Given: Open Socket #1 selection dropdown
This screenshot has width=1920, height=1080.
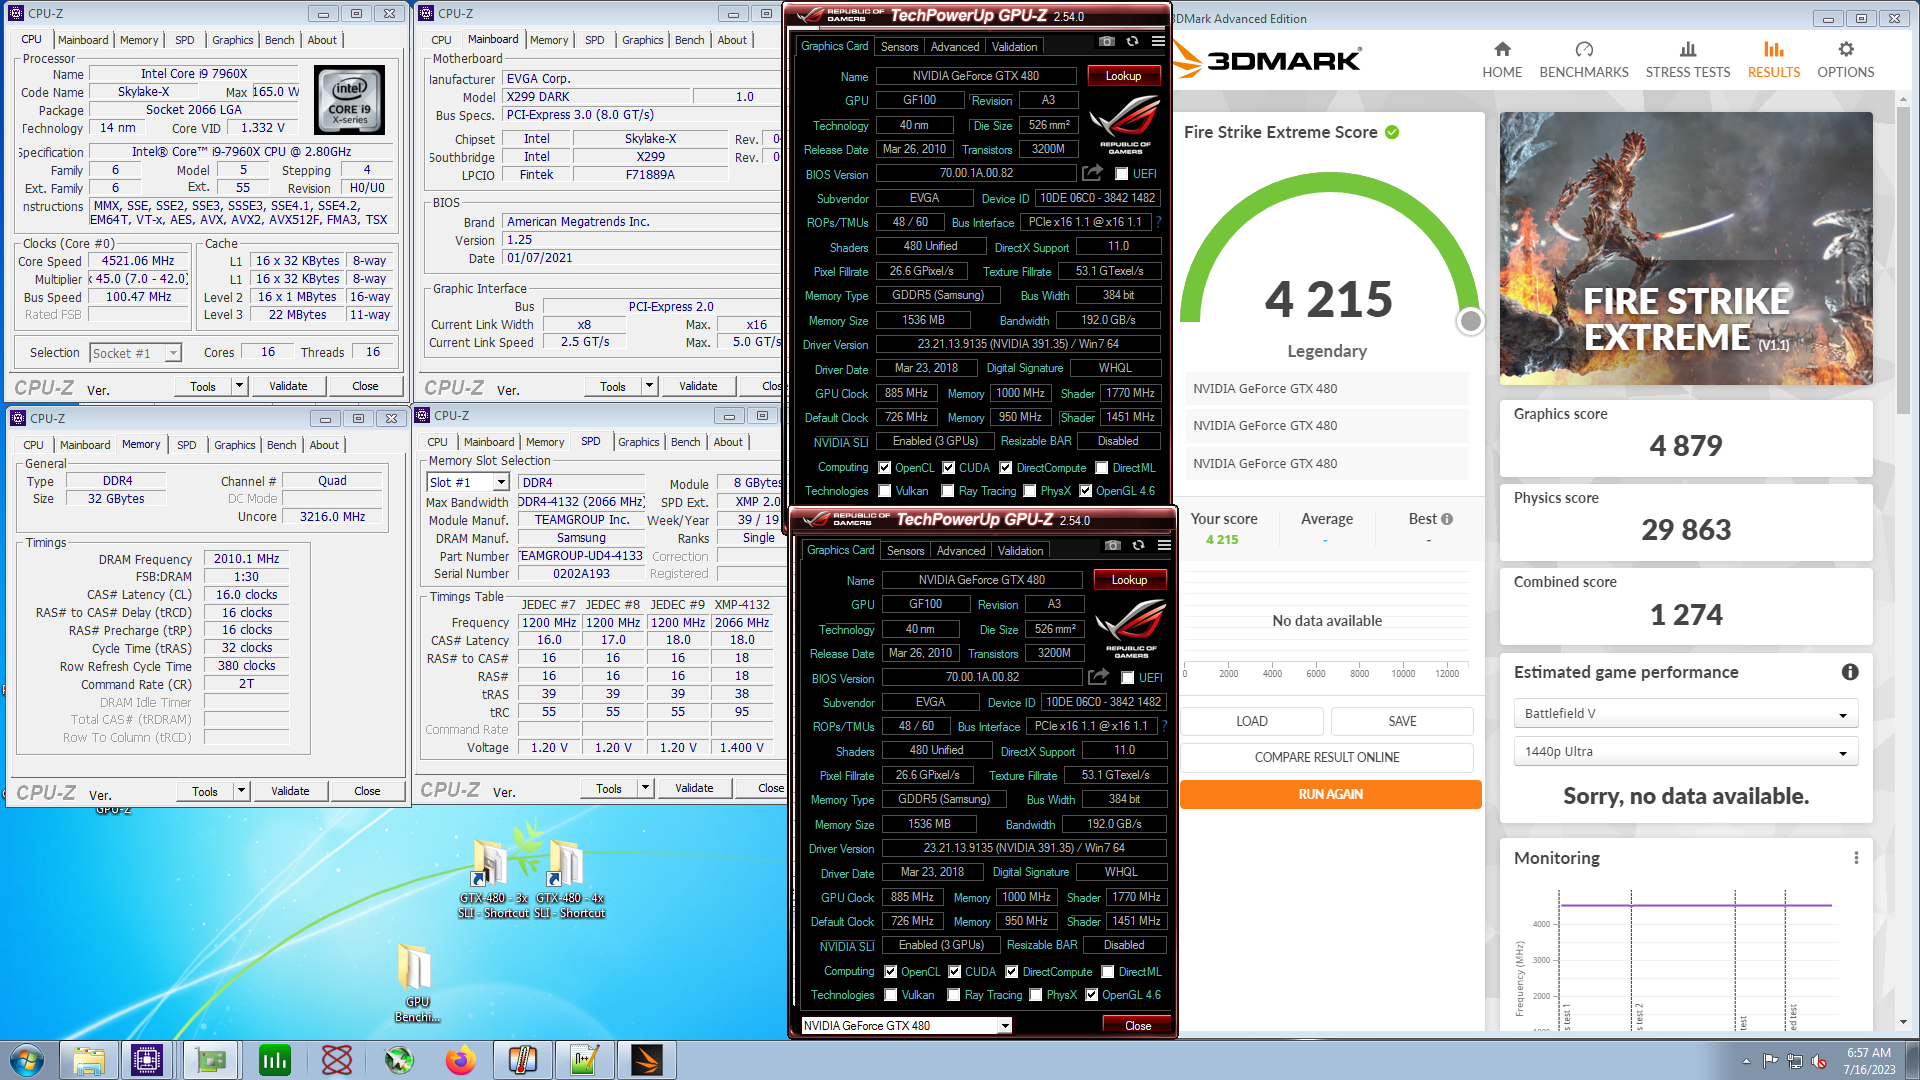Looking at the screenshot, I should tap(136, 353).
